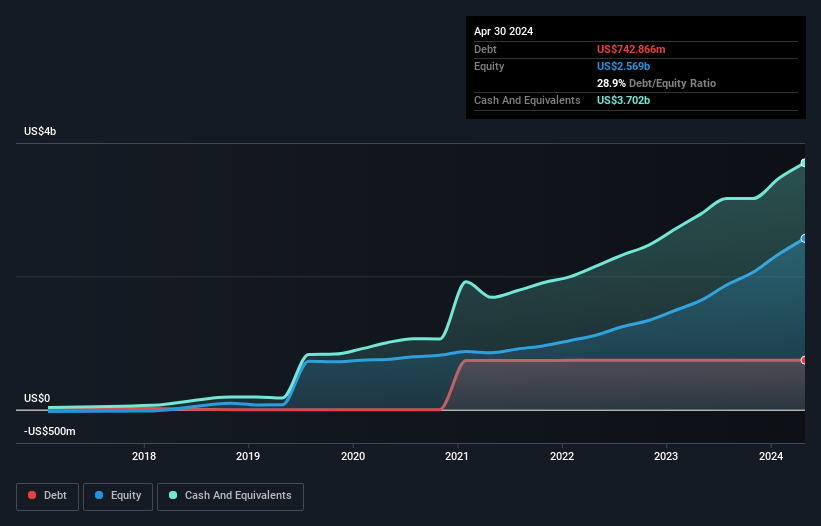Screen dimensions: 821x526
Task: Click the 2021 x-axis label
Action: (457, 456)
